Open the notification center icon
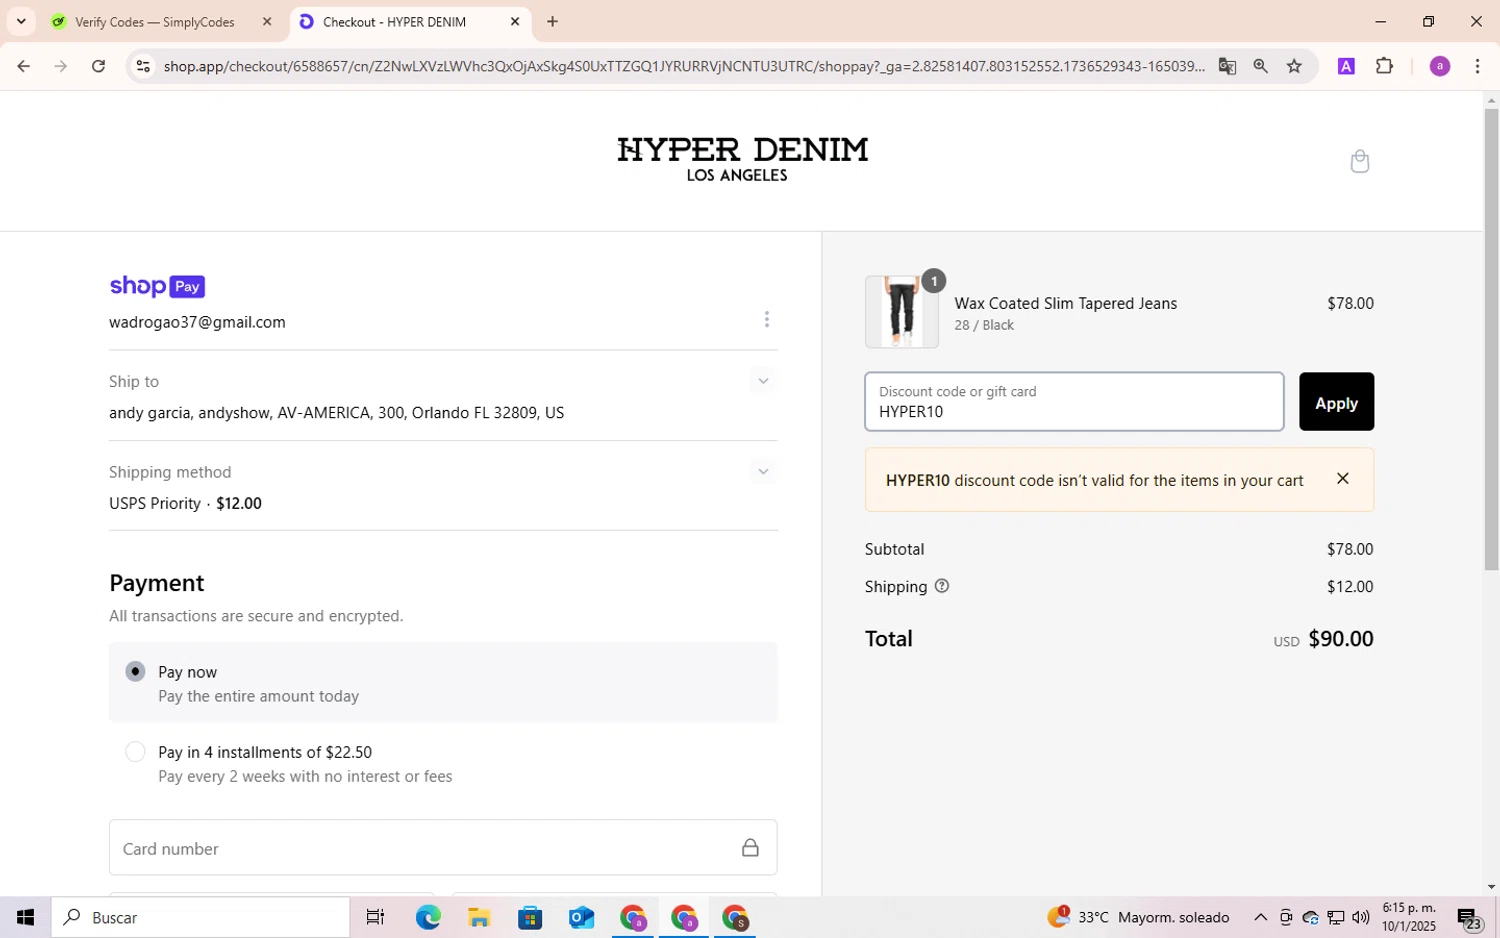This screenshot has width=1500, height=938. [x=1468, y=917]
